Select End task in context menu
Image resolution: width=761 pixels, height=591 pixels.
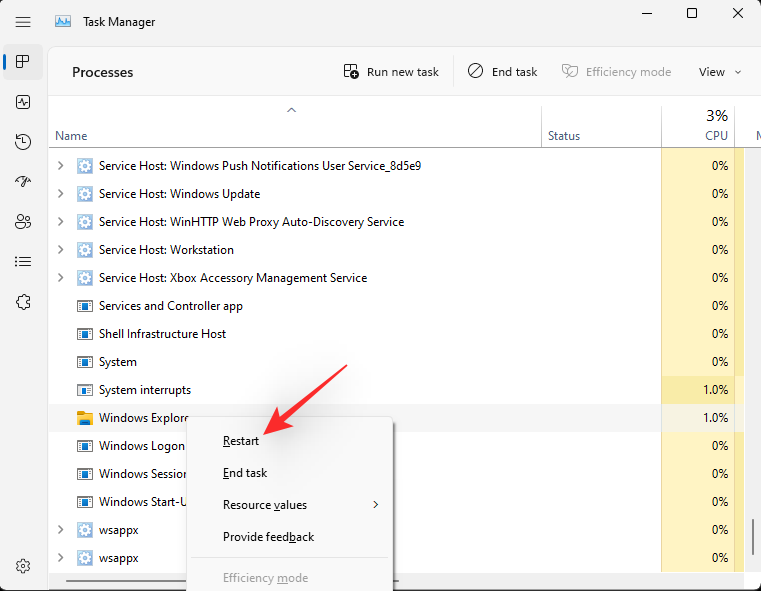(245, 473)
